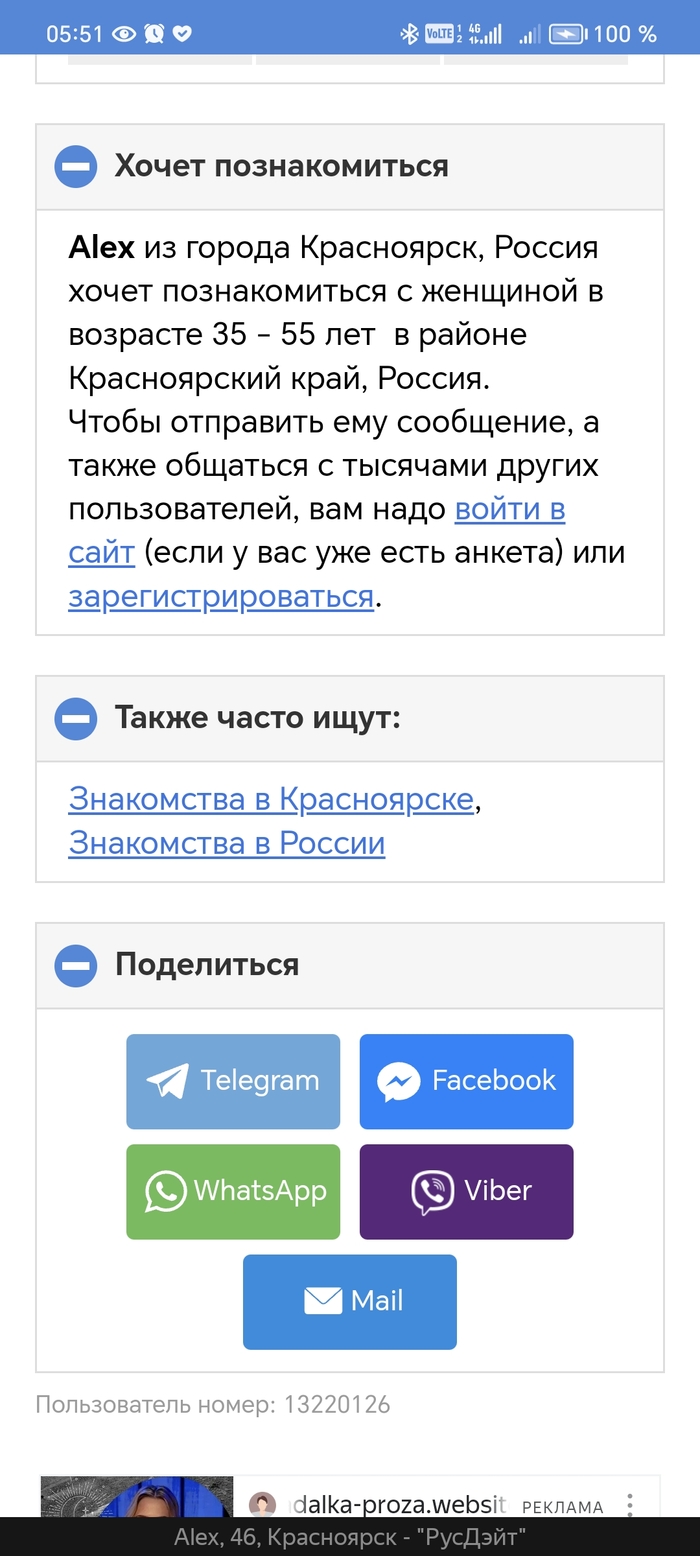Share profile via Facebook Messenger button
The width and height of the screenshot is (700, 1556).
click(466, 1081)
